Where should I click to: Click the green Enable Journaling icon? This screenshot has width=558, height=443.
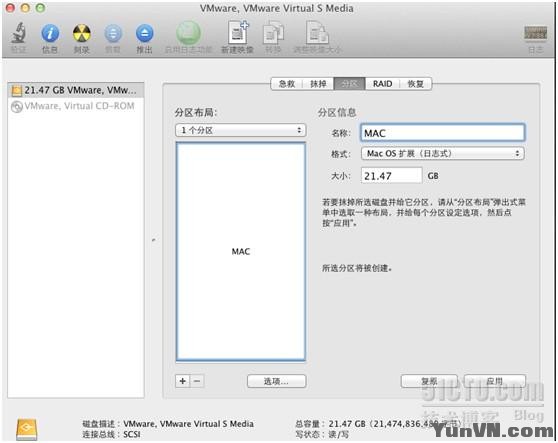188,33
